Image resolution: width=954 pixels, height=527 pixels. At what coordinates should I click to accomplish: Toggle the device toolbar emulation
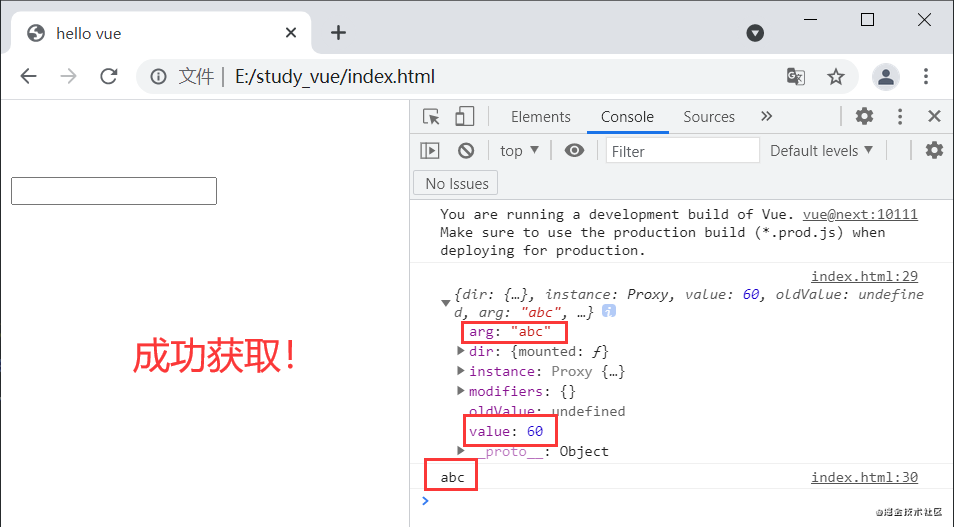point(464,116)
